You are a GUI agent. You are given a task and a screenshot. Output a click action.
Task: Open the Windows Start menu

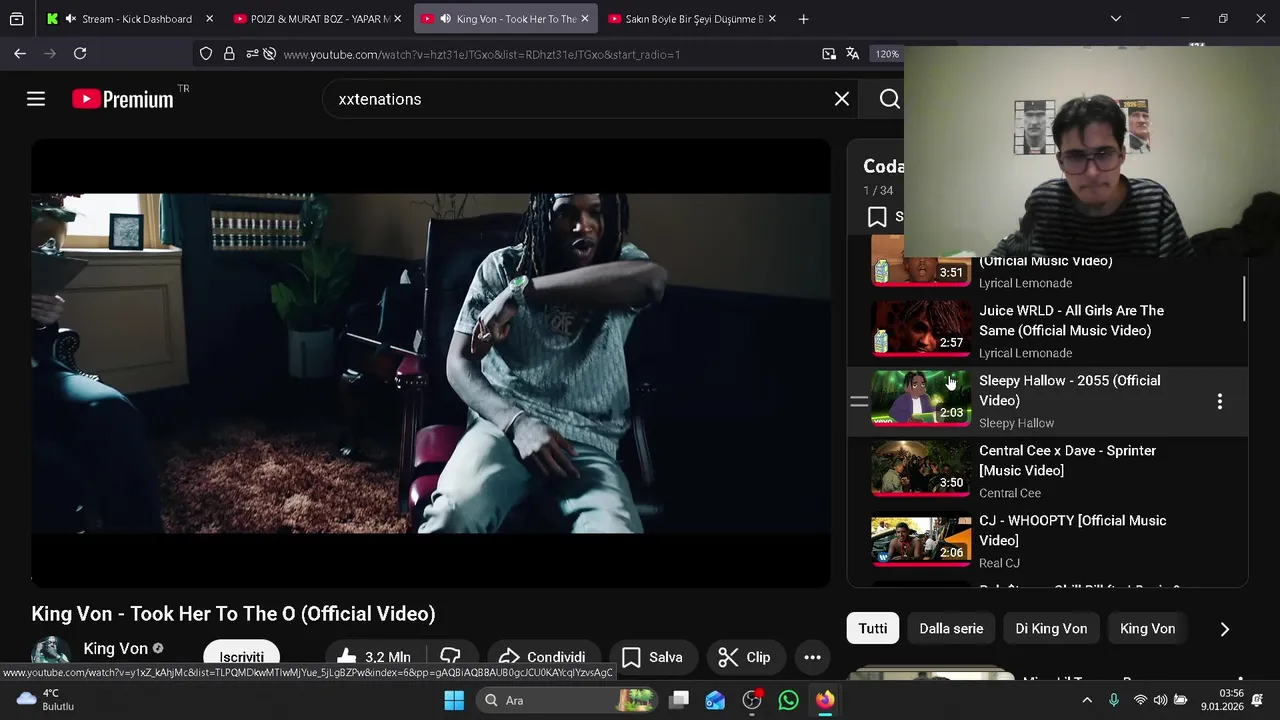coord(454,700)
